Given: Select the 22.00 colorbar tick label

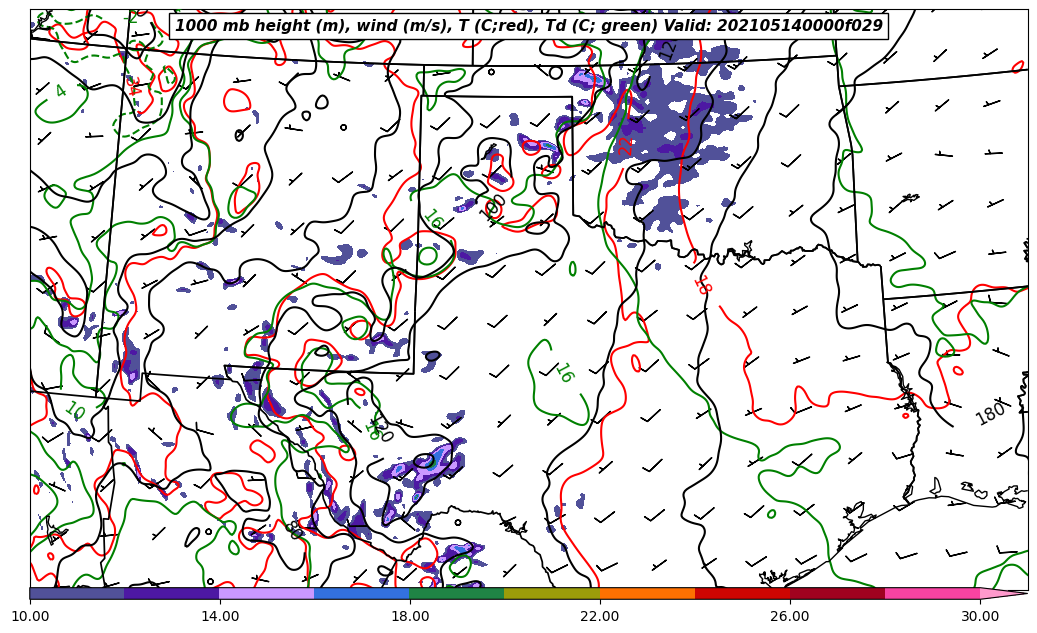Looking at the screenshot, I should [x=600, y=616].
